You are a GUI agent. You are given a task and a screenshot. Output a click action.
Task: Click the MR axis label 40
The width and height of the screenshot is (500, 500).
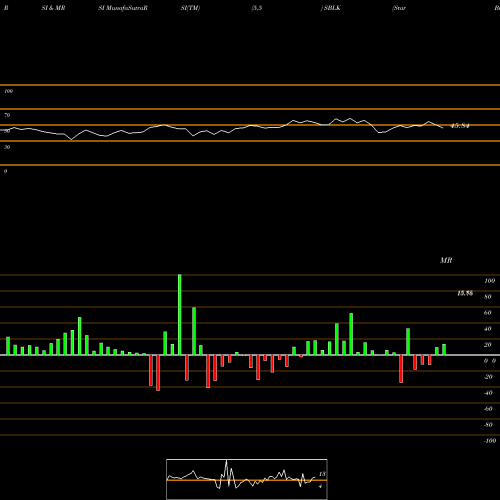[x=488, y=329]
